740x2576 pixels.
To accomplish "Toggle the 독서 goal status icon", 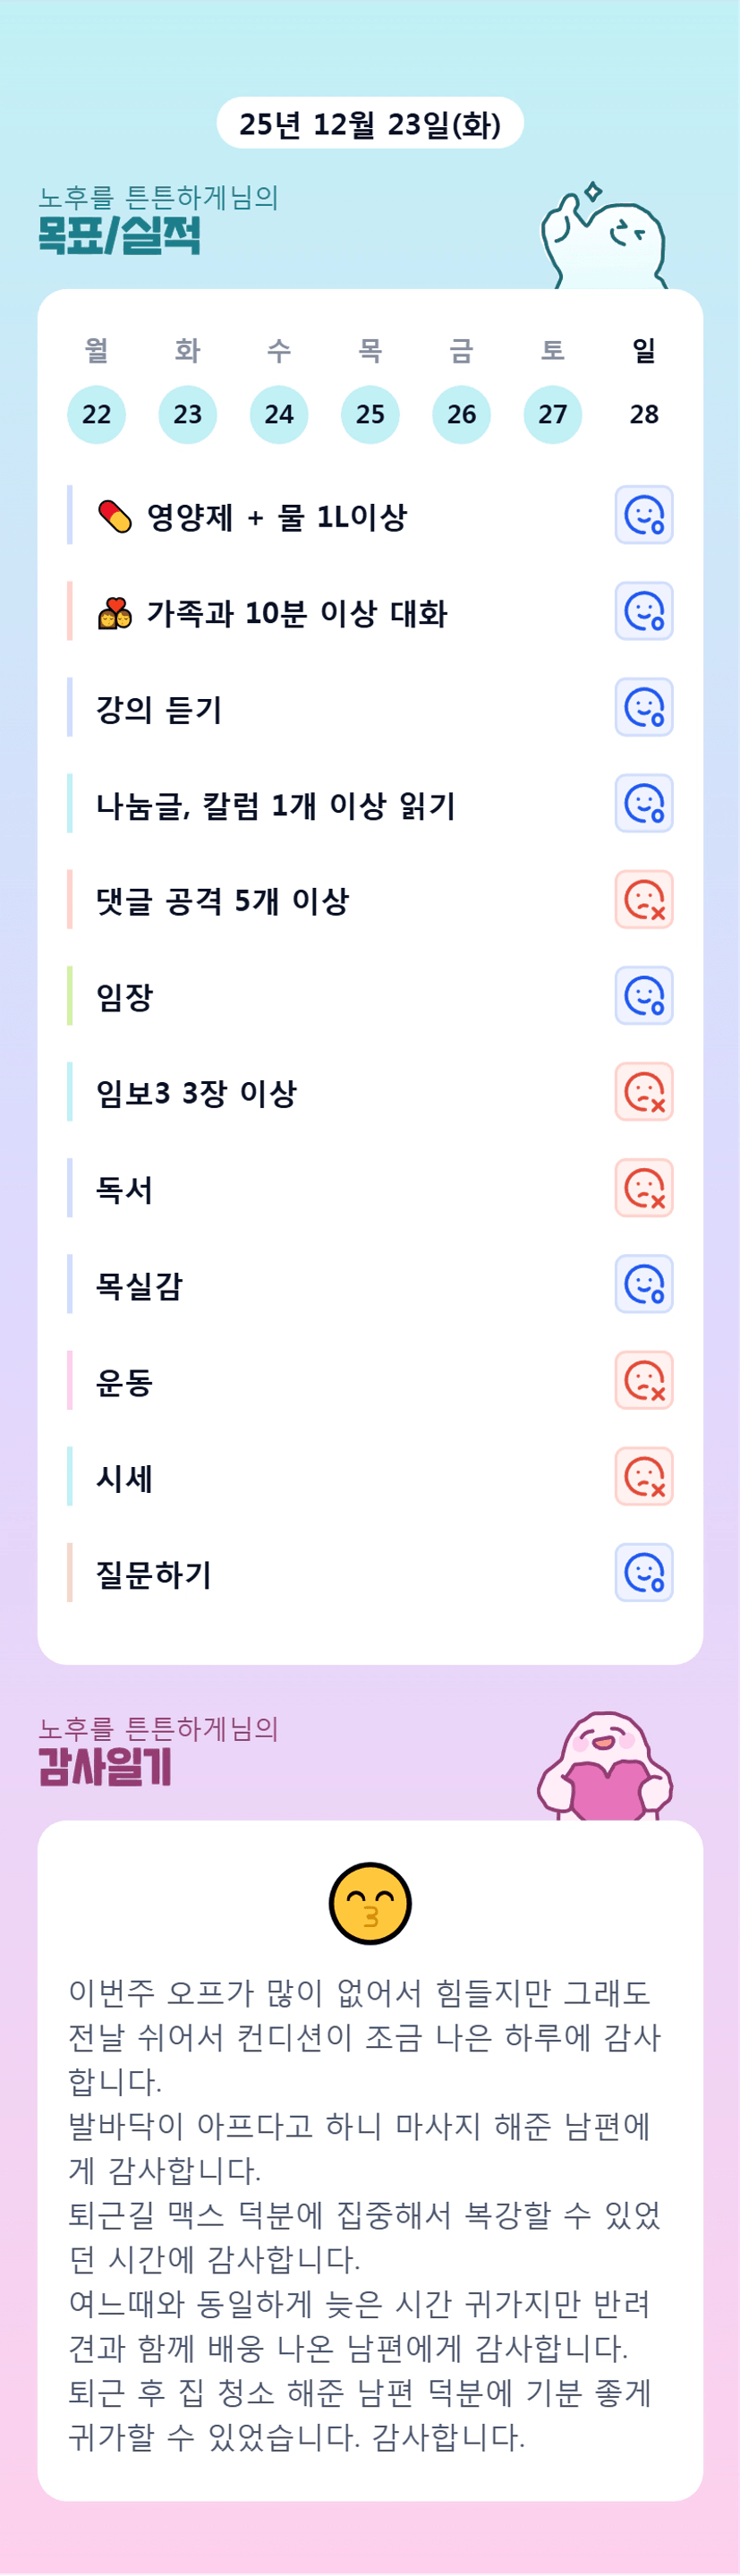I will coord(644,1188).
